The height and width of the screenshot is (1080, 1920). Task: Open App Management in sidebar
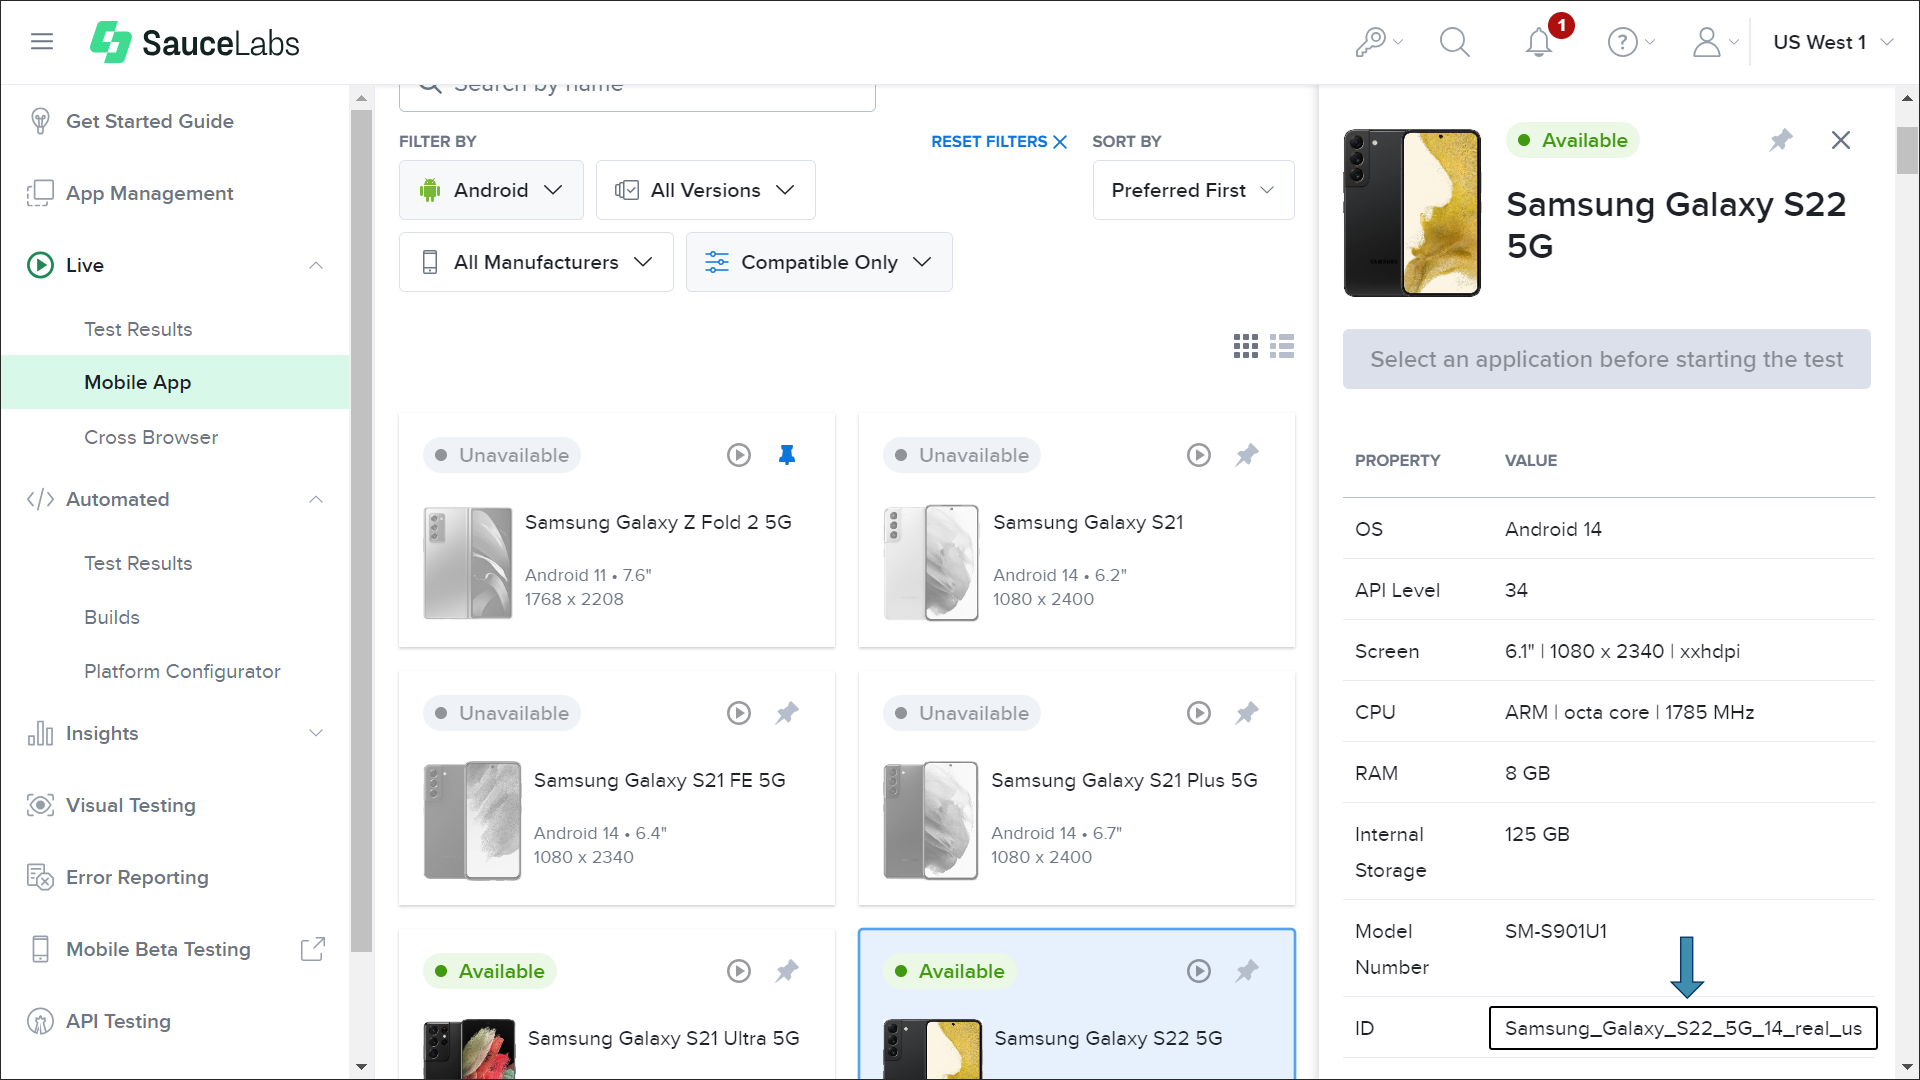149,193
